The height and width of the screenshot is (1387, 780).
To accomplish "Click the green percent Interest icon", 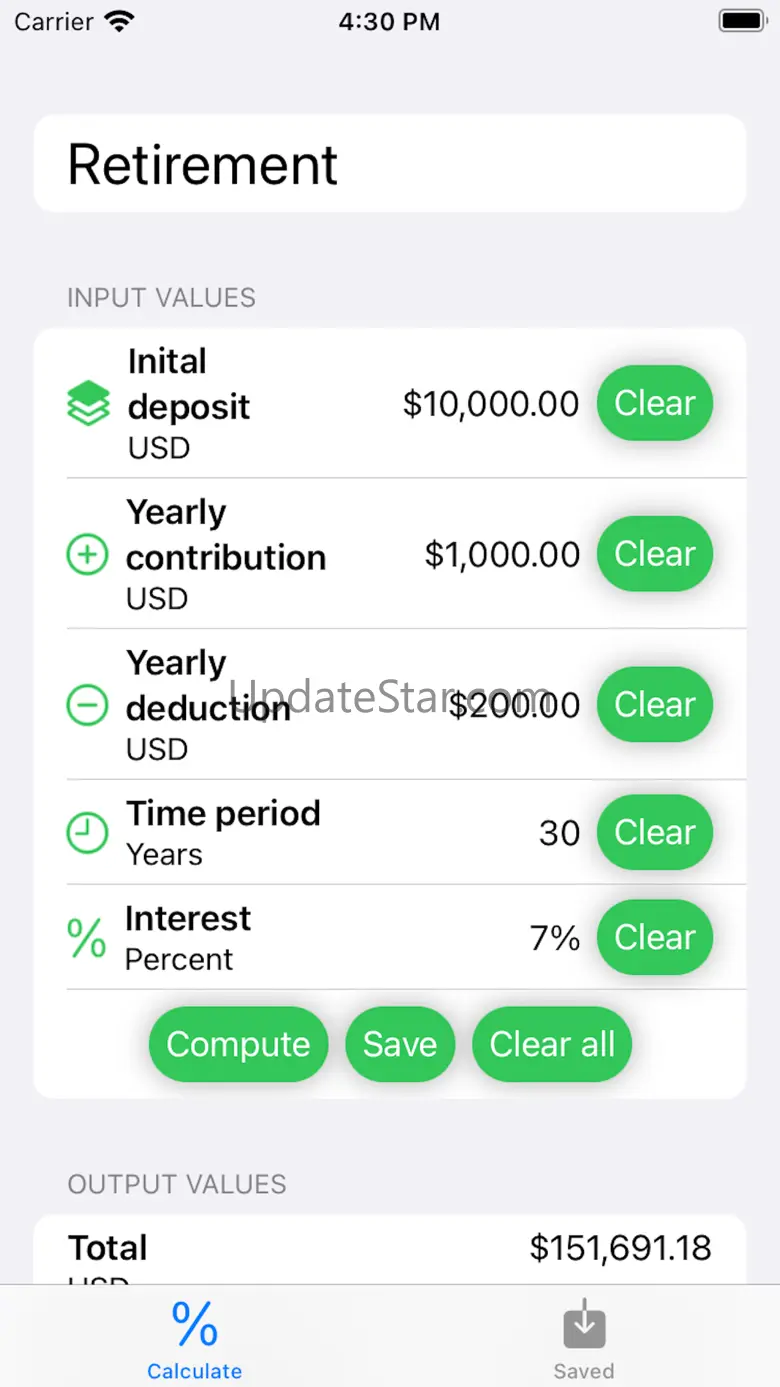I will (x=87, y=938).
